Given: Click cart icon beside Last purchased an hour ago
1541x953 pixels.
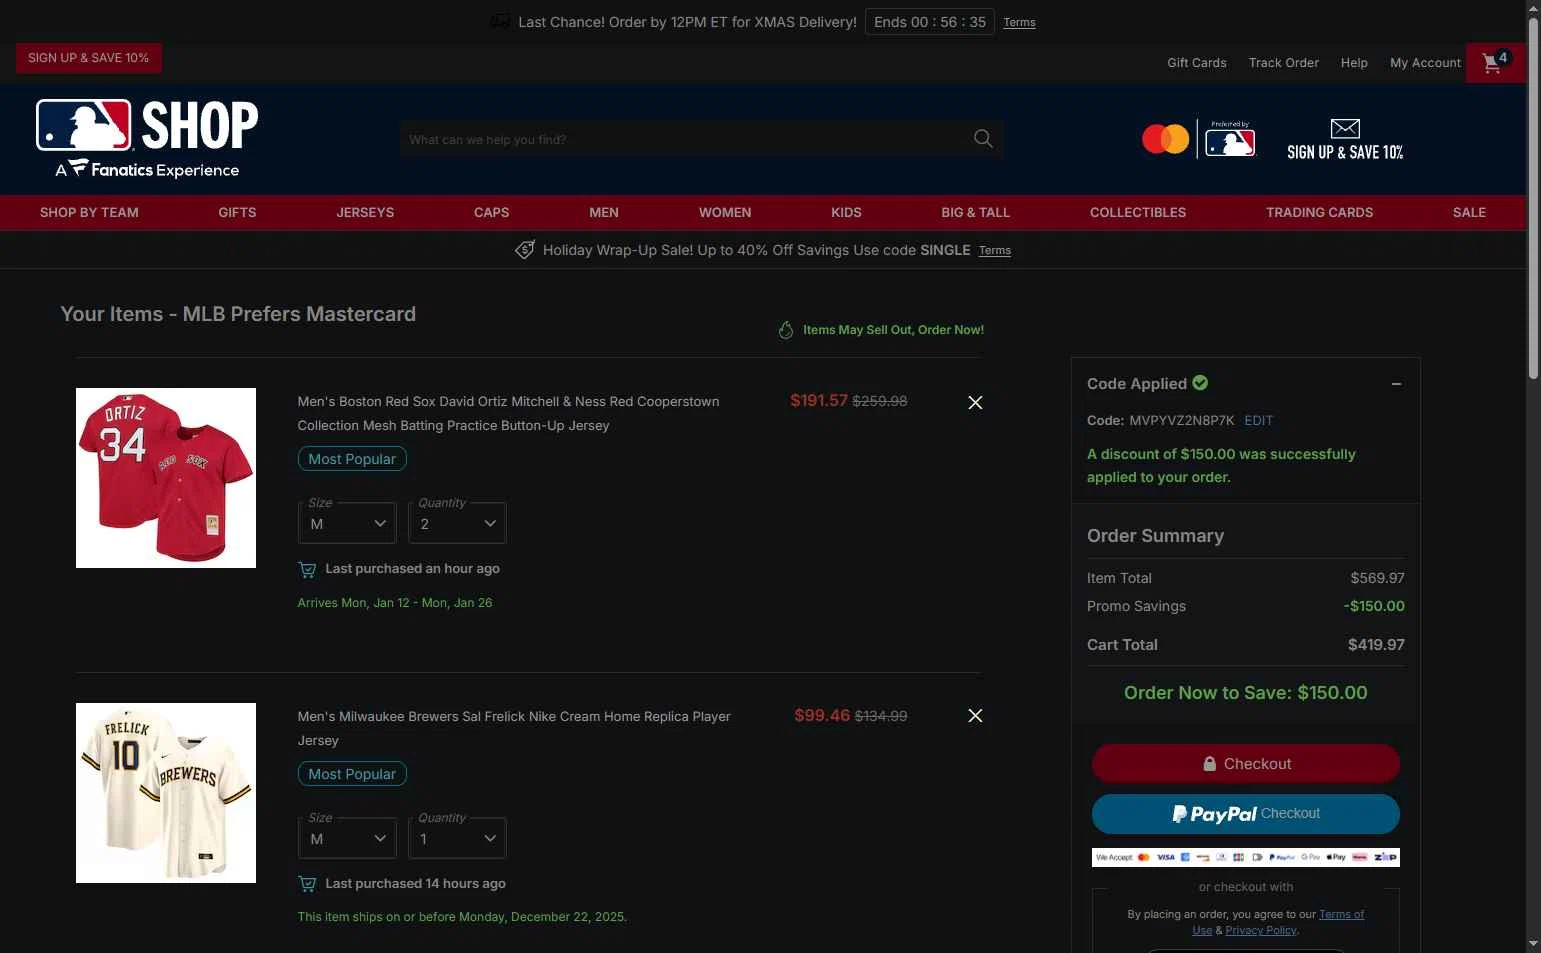Looking at the screenshot, I should pyautogui.click(x=307, y=569).
